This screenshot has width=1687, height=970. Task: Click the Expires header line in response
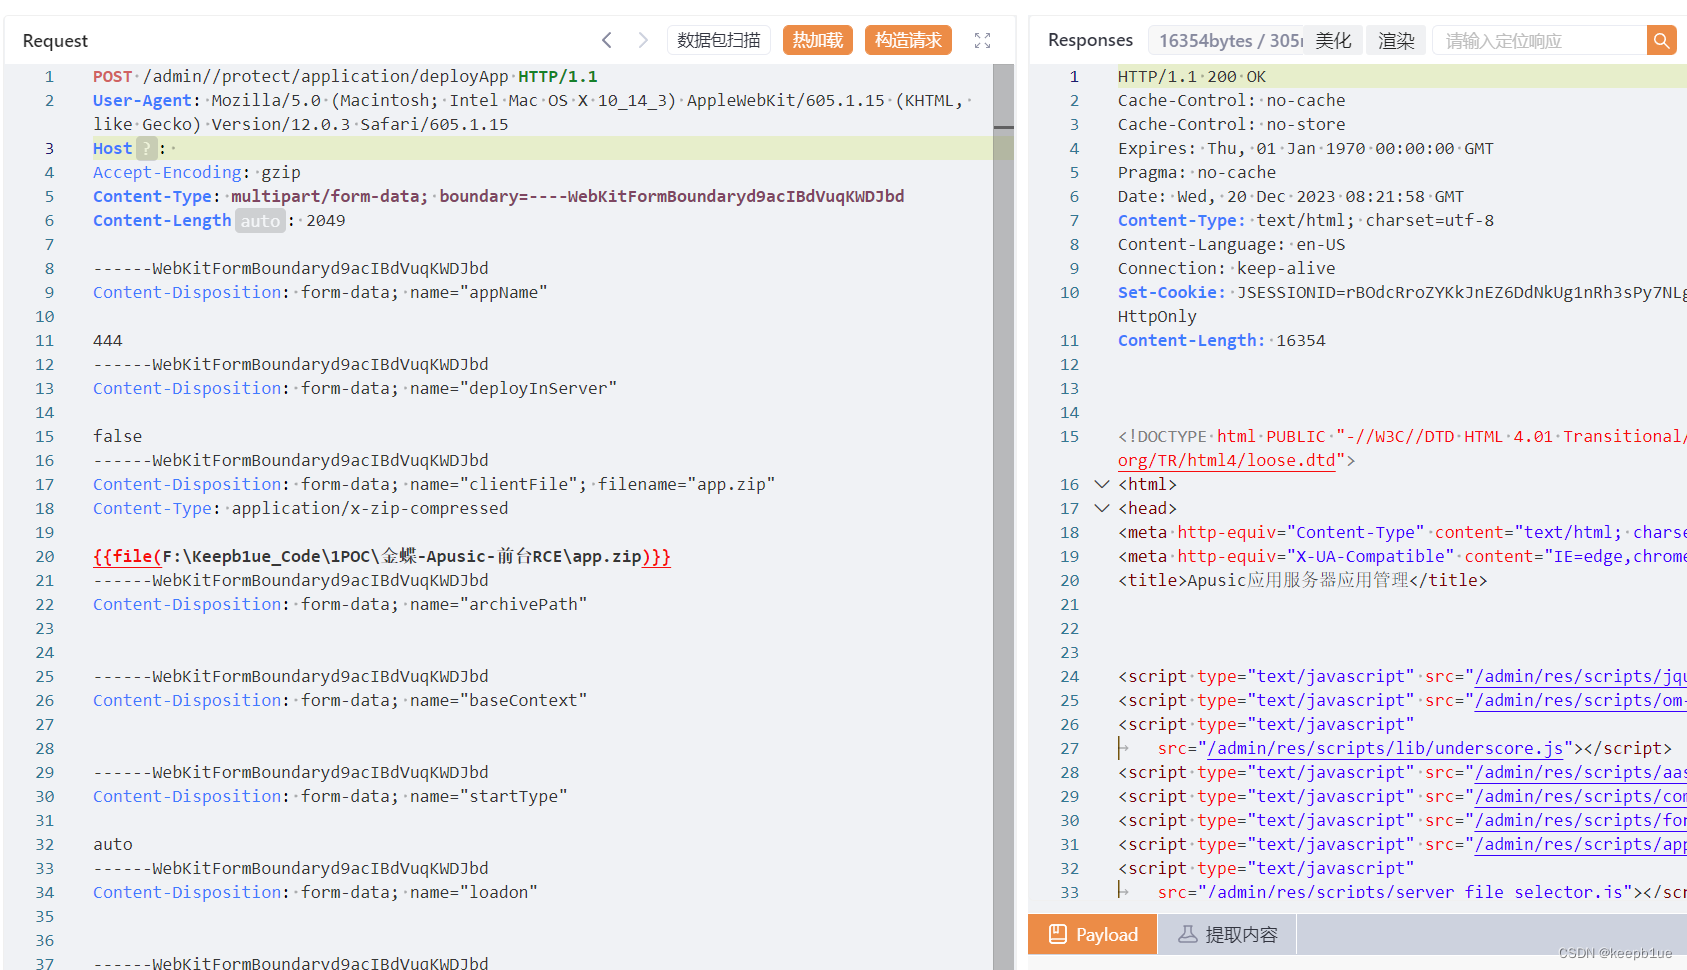[1306, 148]
